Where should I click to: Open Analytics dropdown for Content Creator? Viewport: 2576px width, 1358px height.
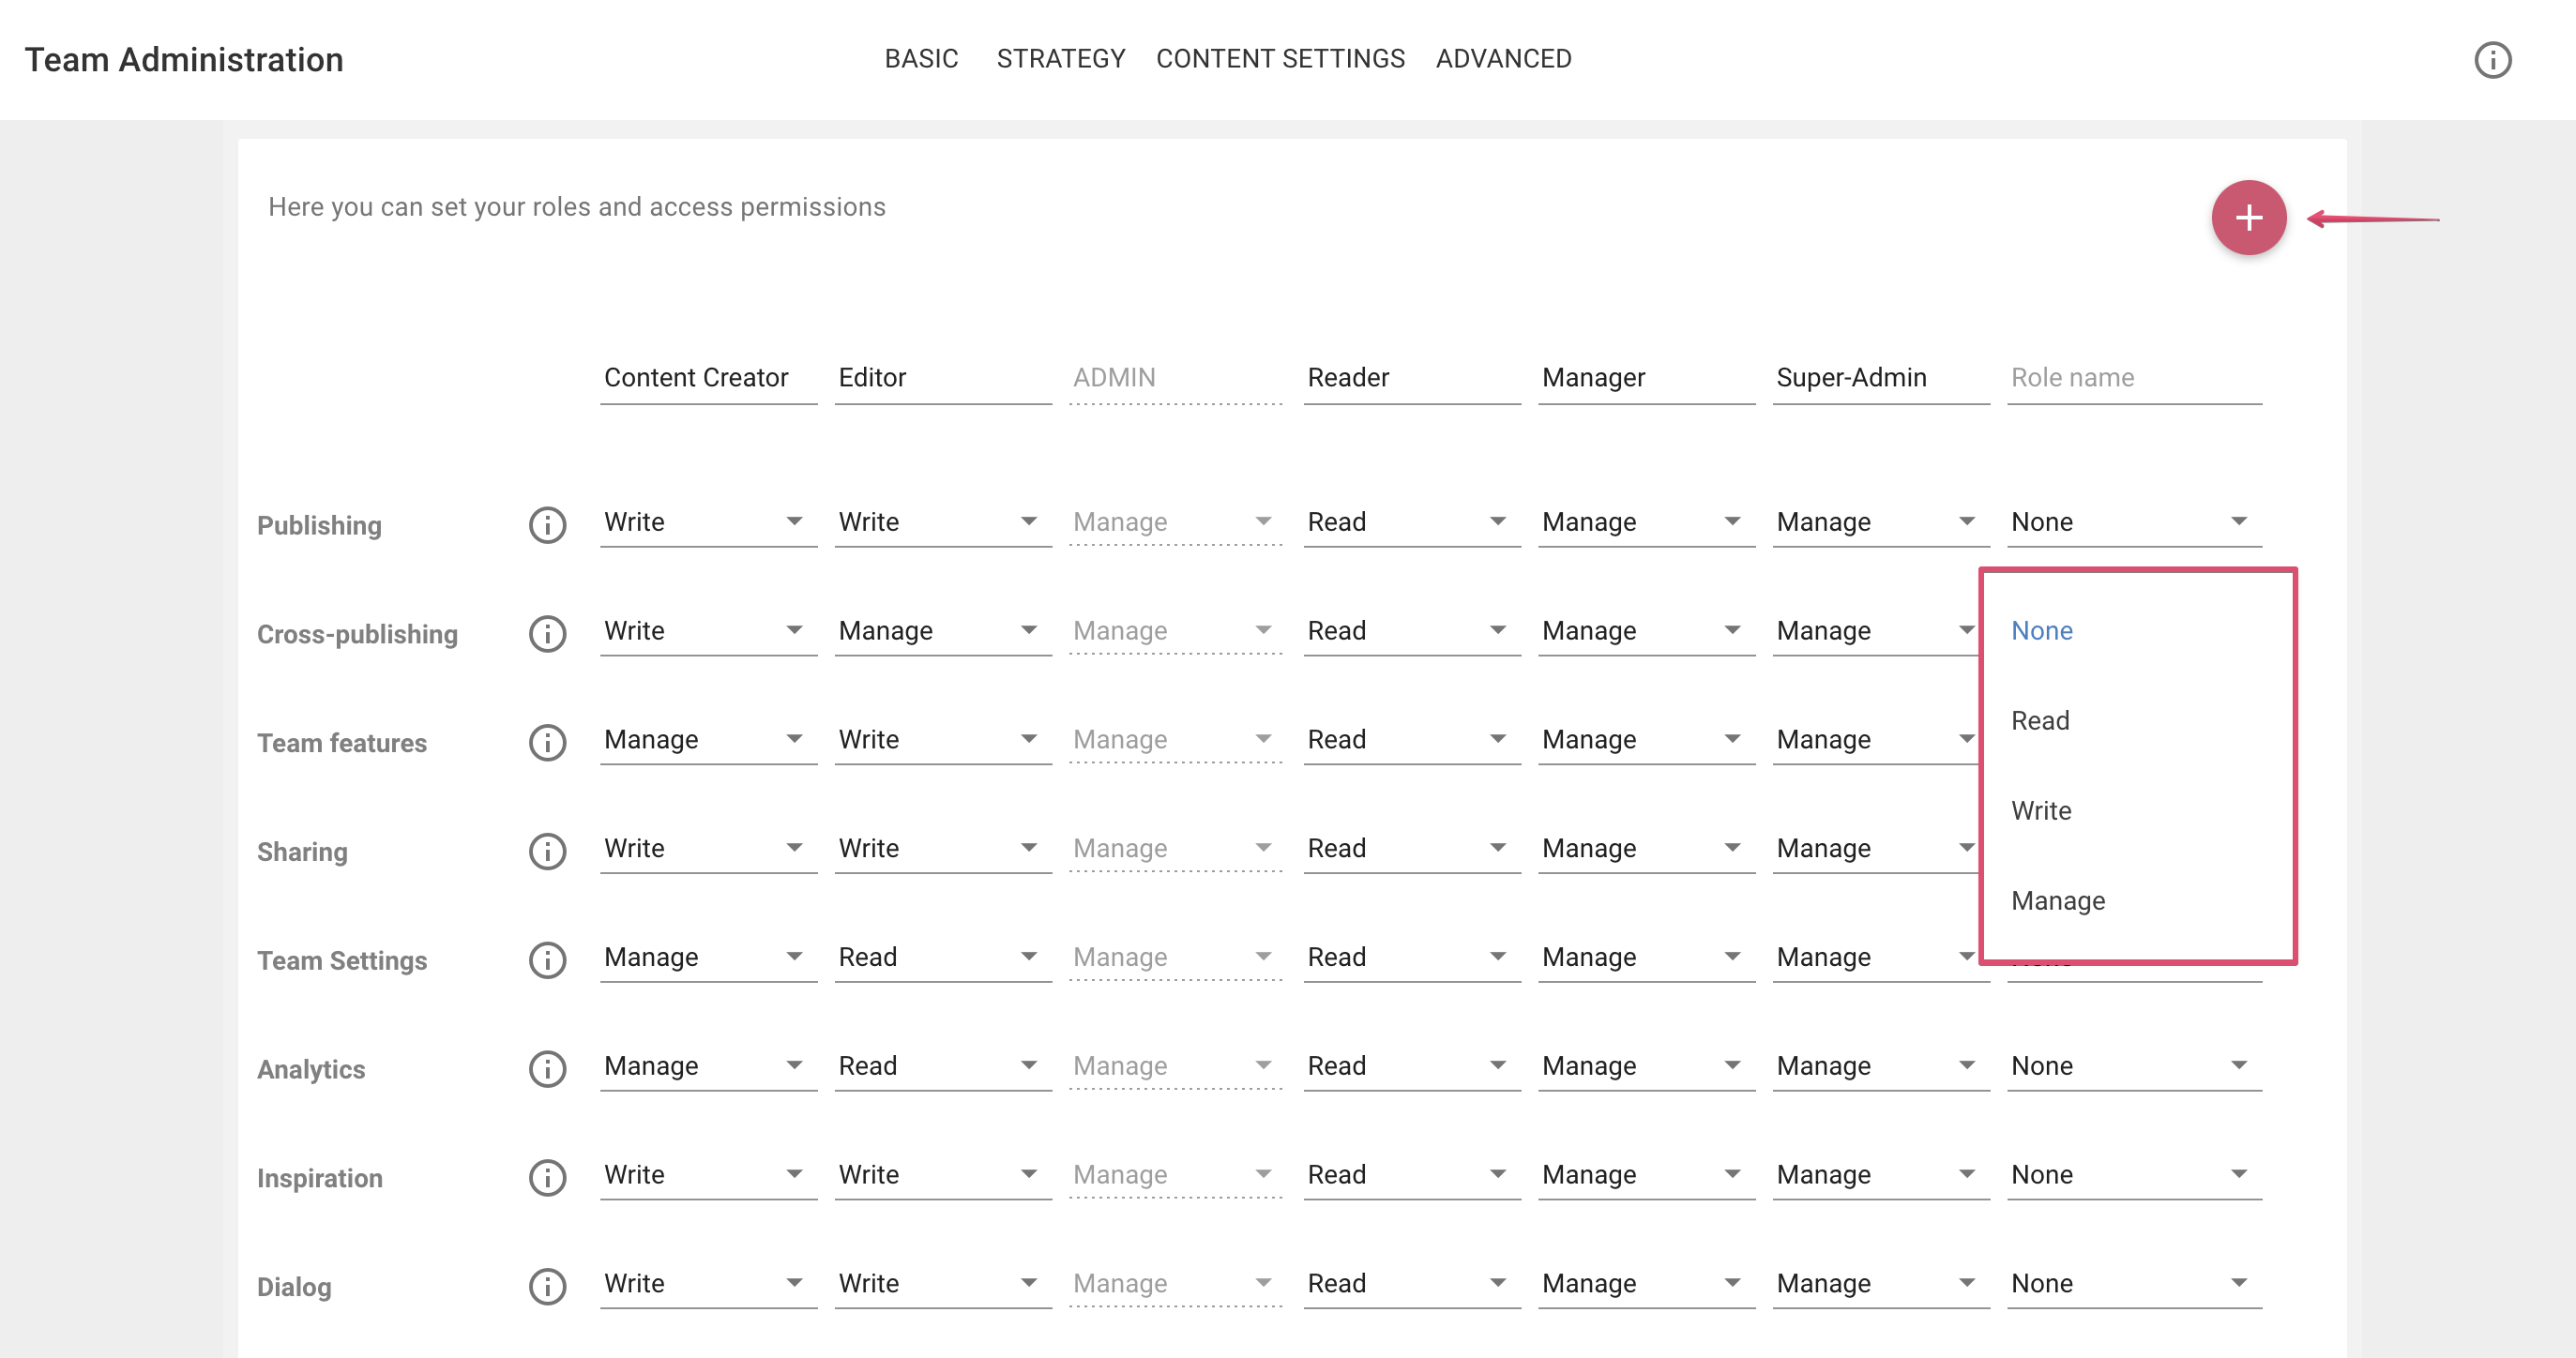[708, 1066]
